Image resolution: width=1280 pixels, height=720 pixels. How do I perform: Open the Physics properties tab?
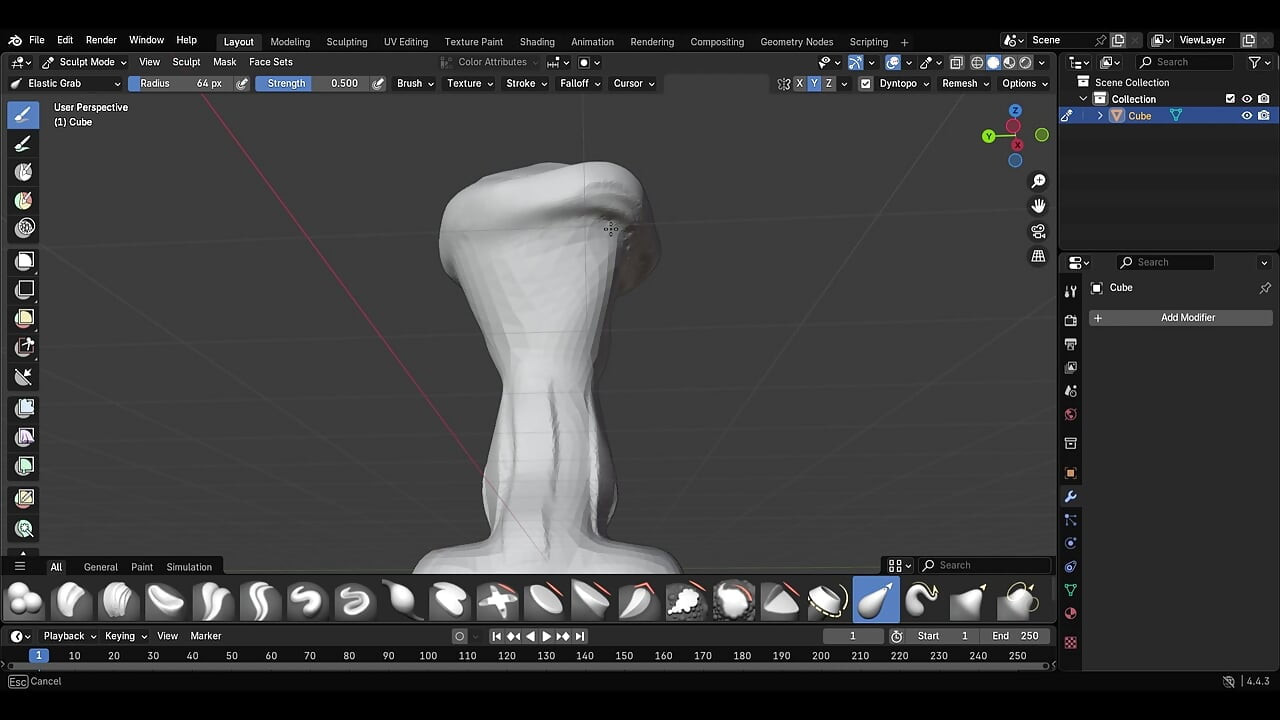coord(1071,543)
